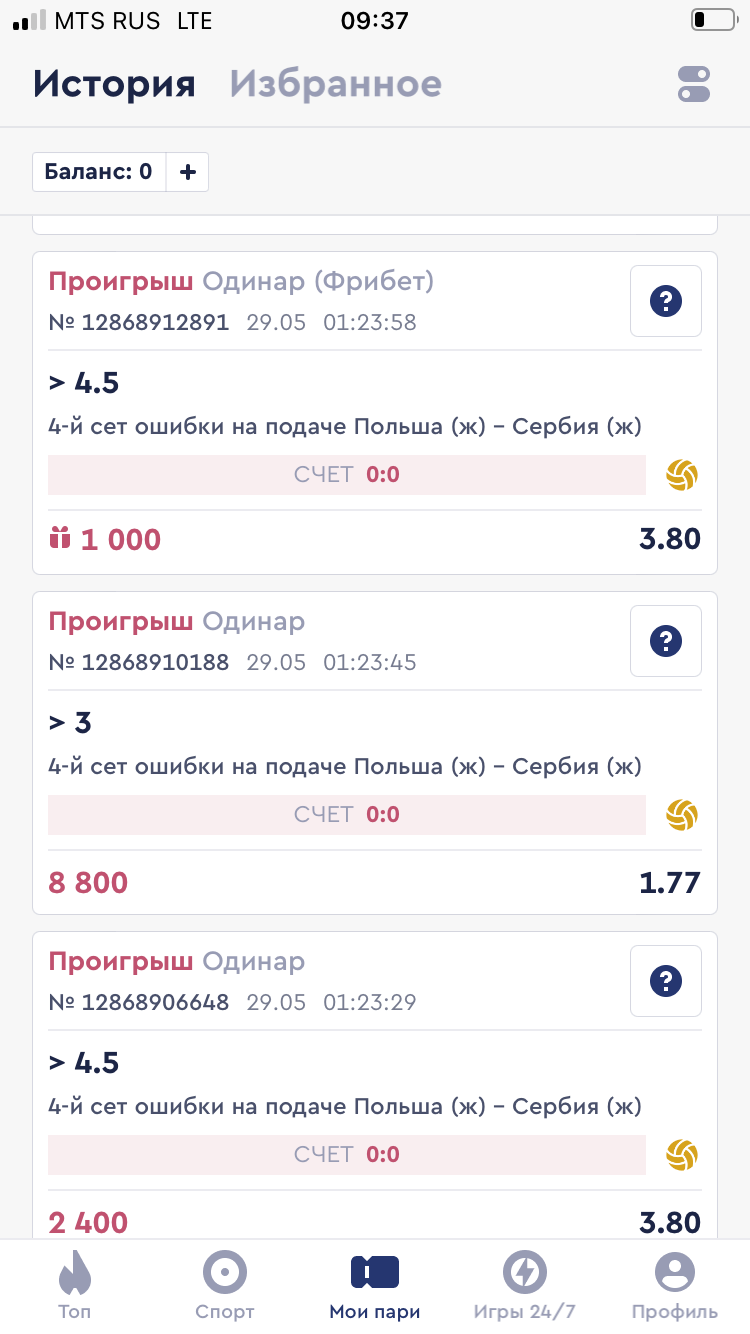This screenshot has height=1334, width=750.
Task: Open help for bet № 12868906648
Action: [x=665, y=980]
